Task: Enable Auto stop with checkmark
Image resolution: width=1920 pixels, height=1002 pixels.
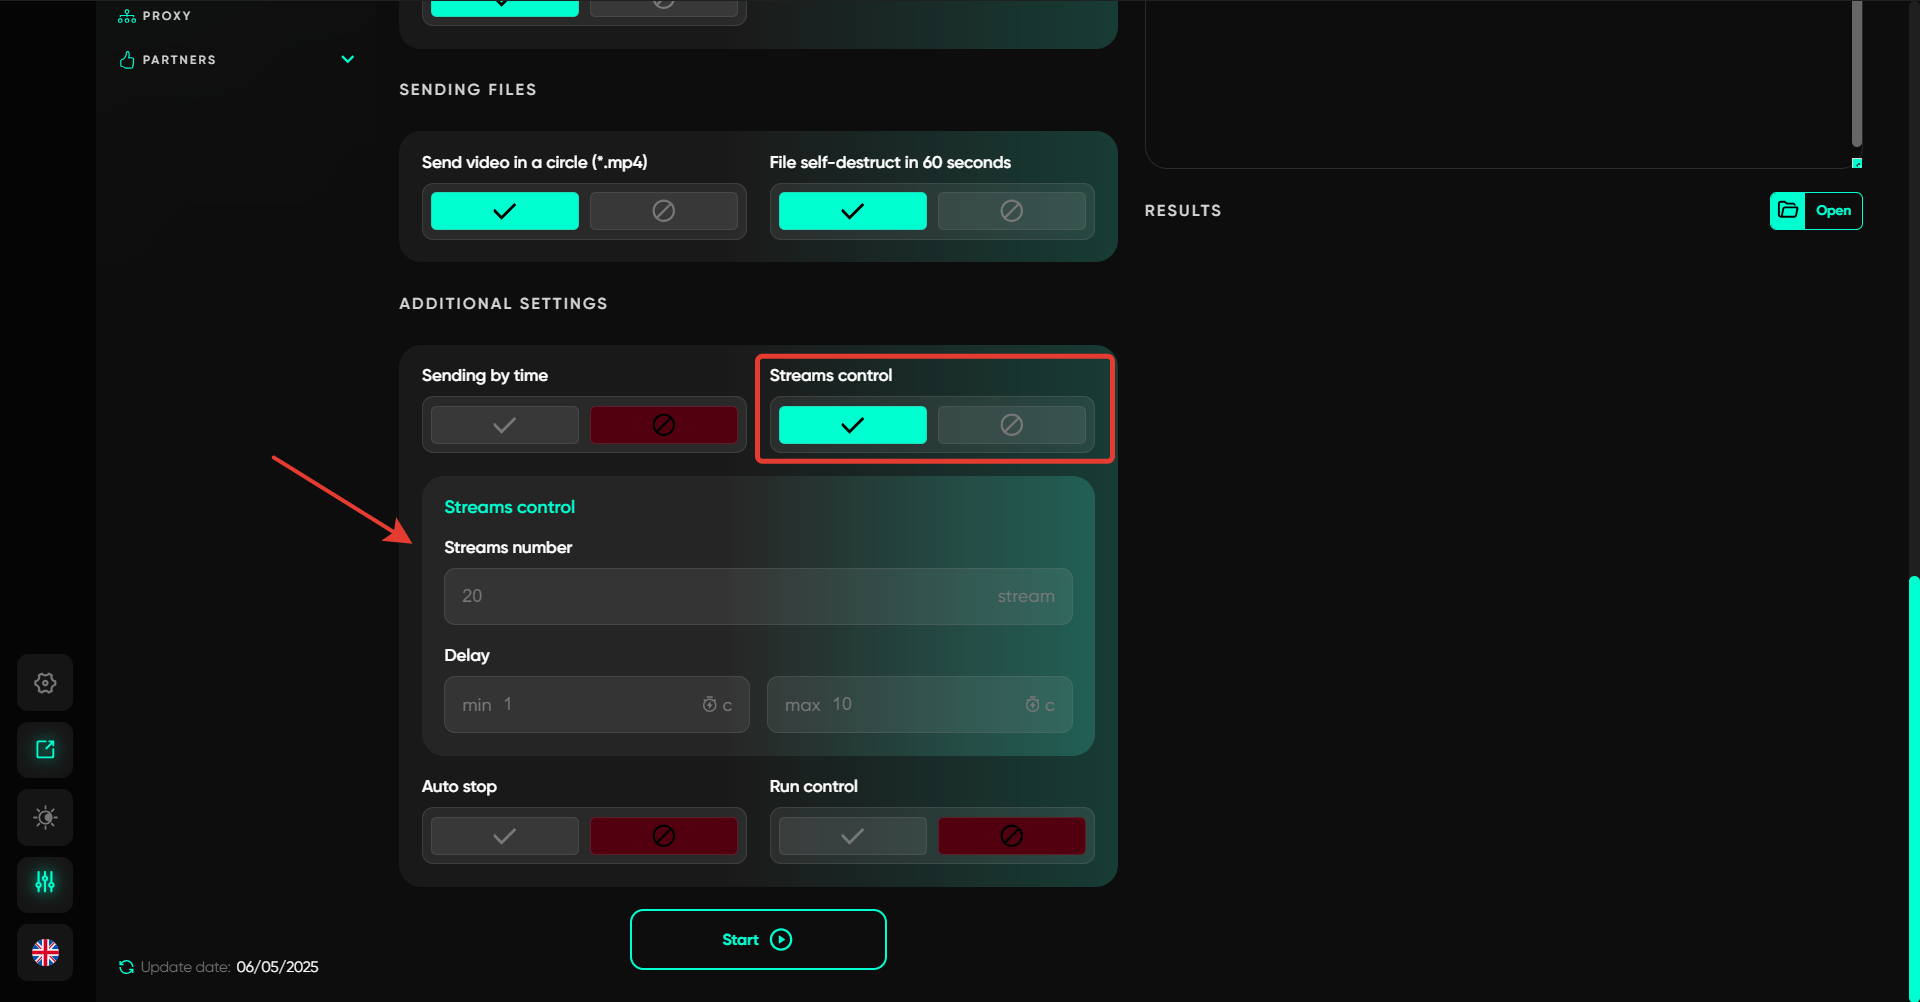Action: point(505,836)
